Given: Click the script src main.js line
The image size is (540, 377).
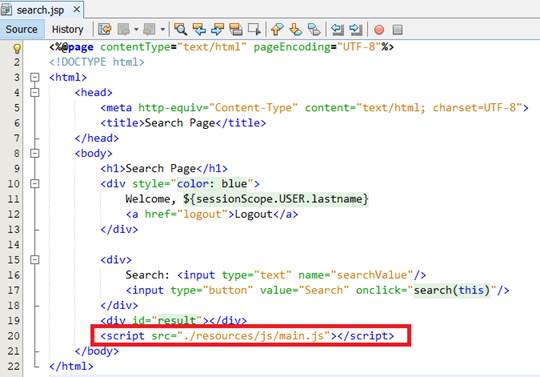Looking at the screenshot, I should click(x=247, y=336).
